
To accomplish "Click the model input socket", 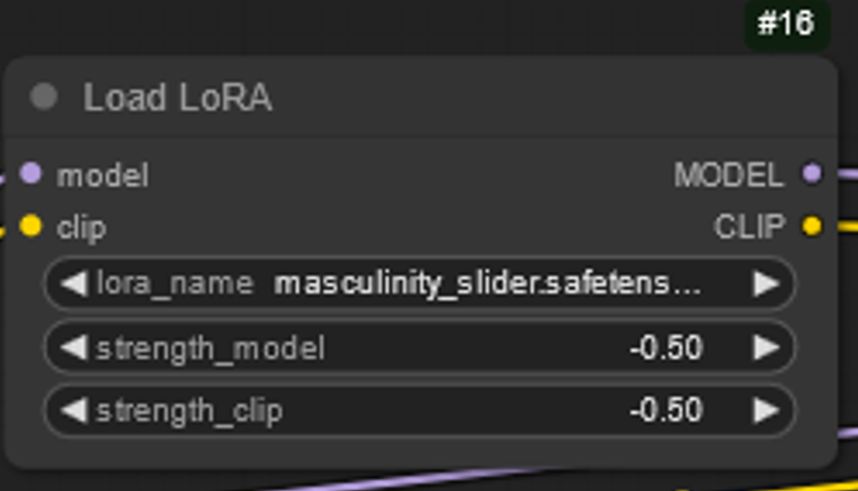I will pyautogui.click(x=31, y=174).
